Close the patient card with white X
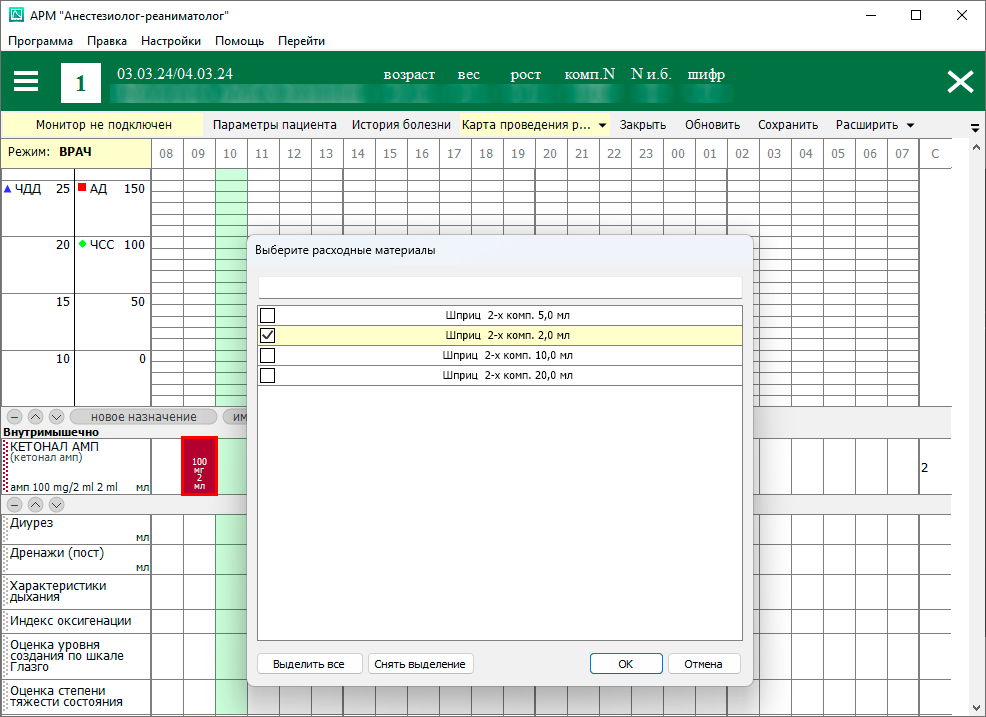This screenshot has height=717, width=986. tap(960, 82)
